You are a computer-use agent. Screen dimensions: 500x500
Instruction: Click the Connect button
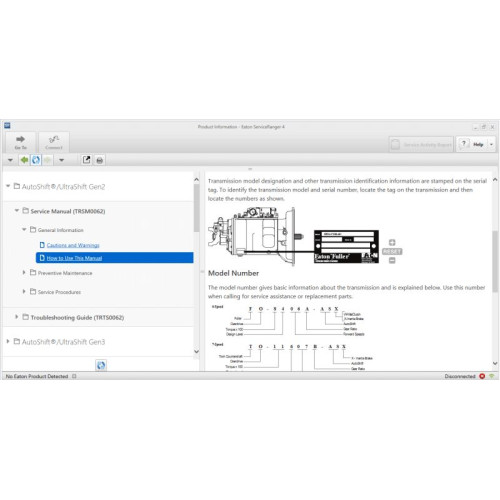pyautogui.click(x=54, y=142)
